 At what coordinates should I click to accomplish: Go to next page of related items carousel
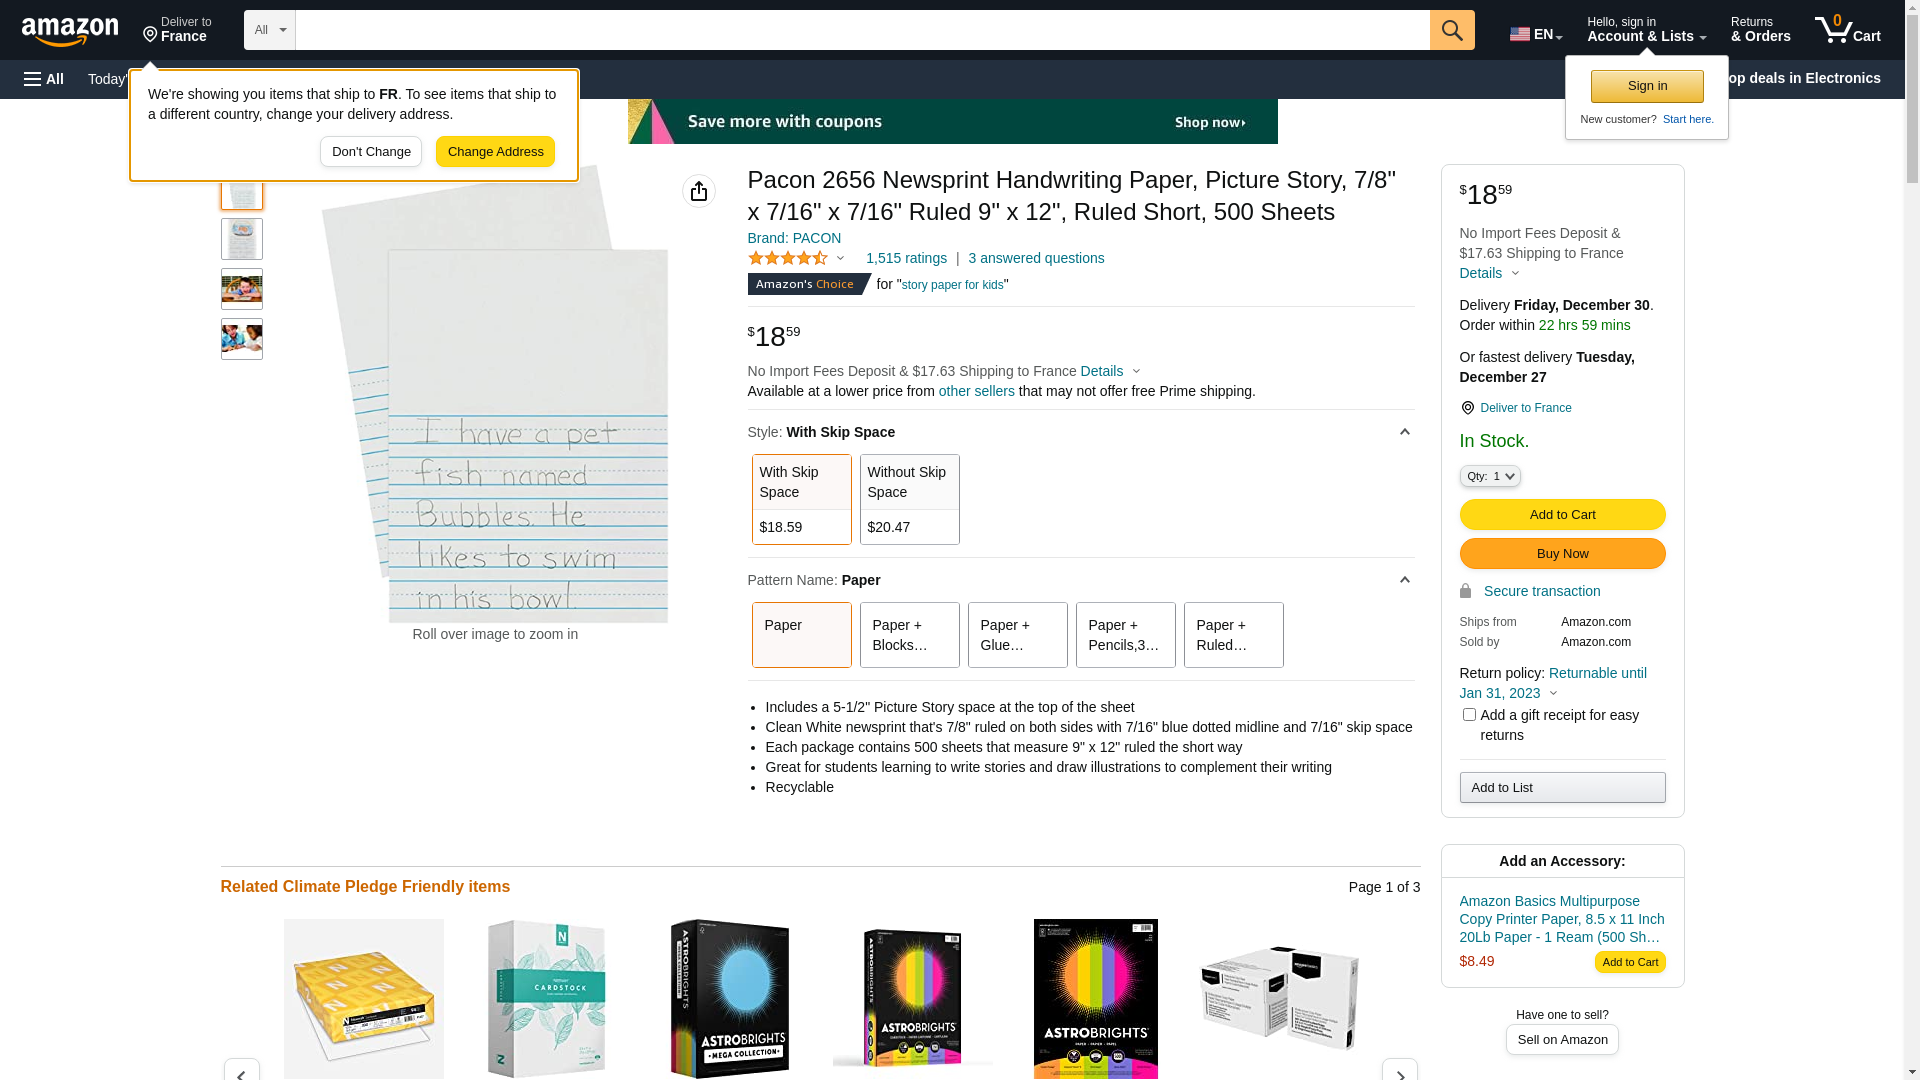[1399, 1072]
